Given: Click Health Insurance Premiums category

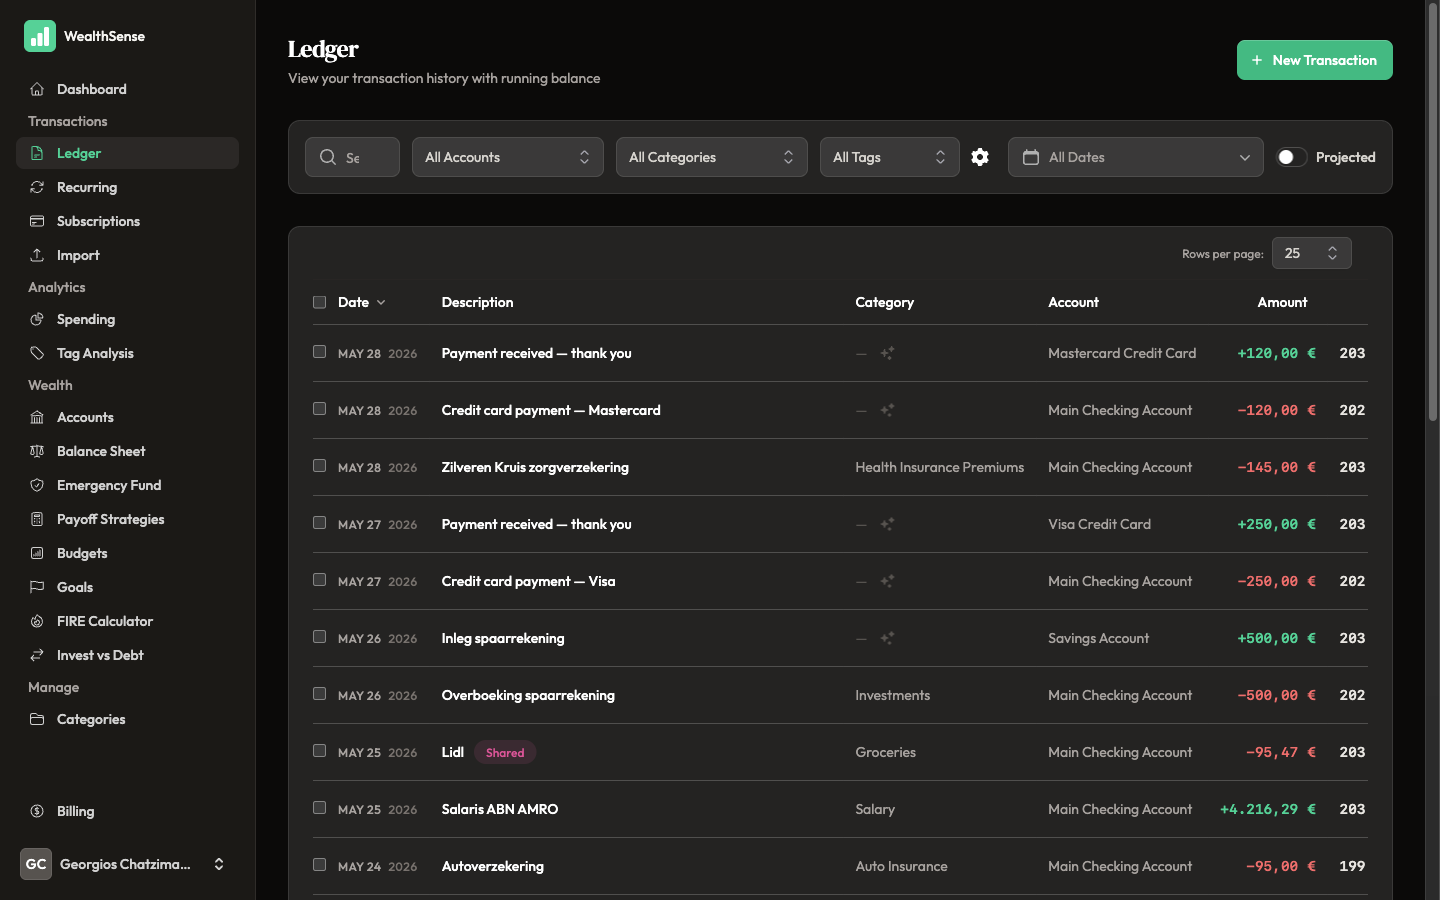Looking at the screenshot, I should pyautogui.click(x=939, y=467).
